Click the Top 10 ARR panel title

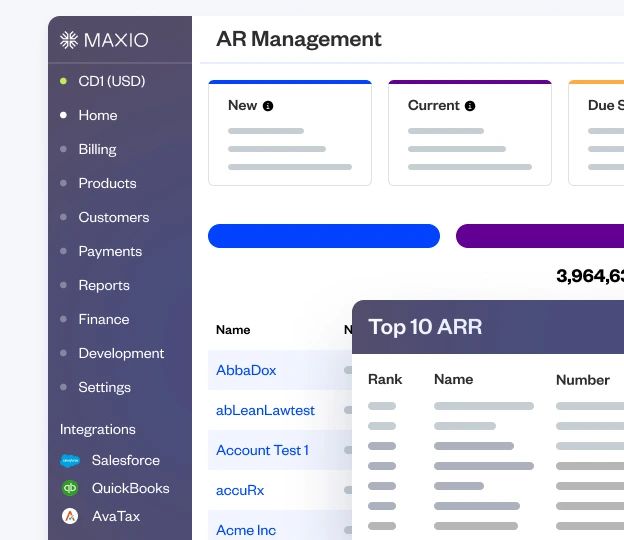[x=425, y=327]
